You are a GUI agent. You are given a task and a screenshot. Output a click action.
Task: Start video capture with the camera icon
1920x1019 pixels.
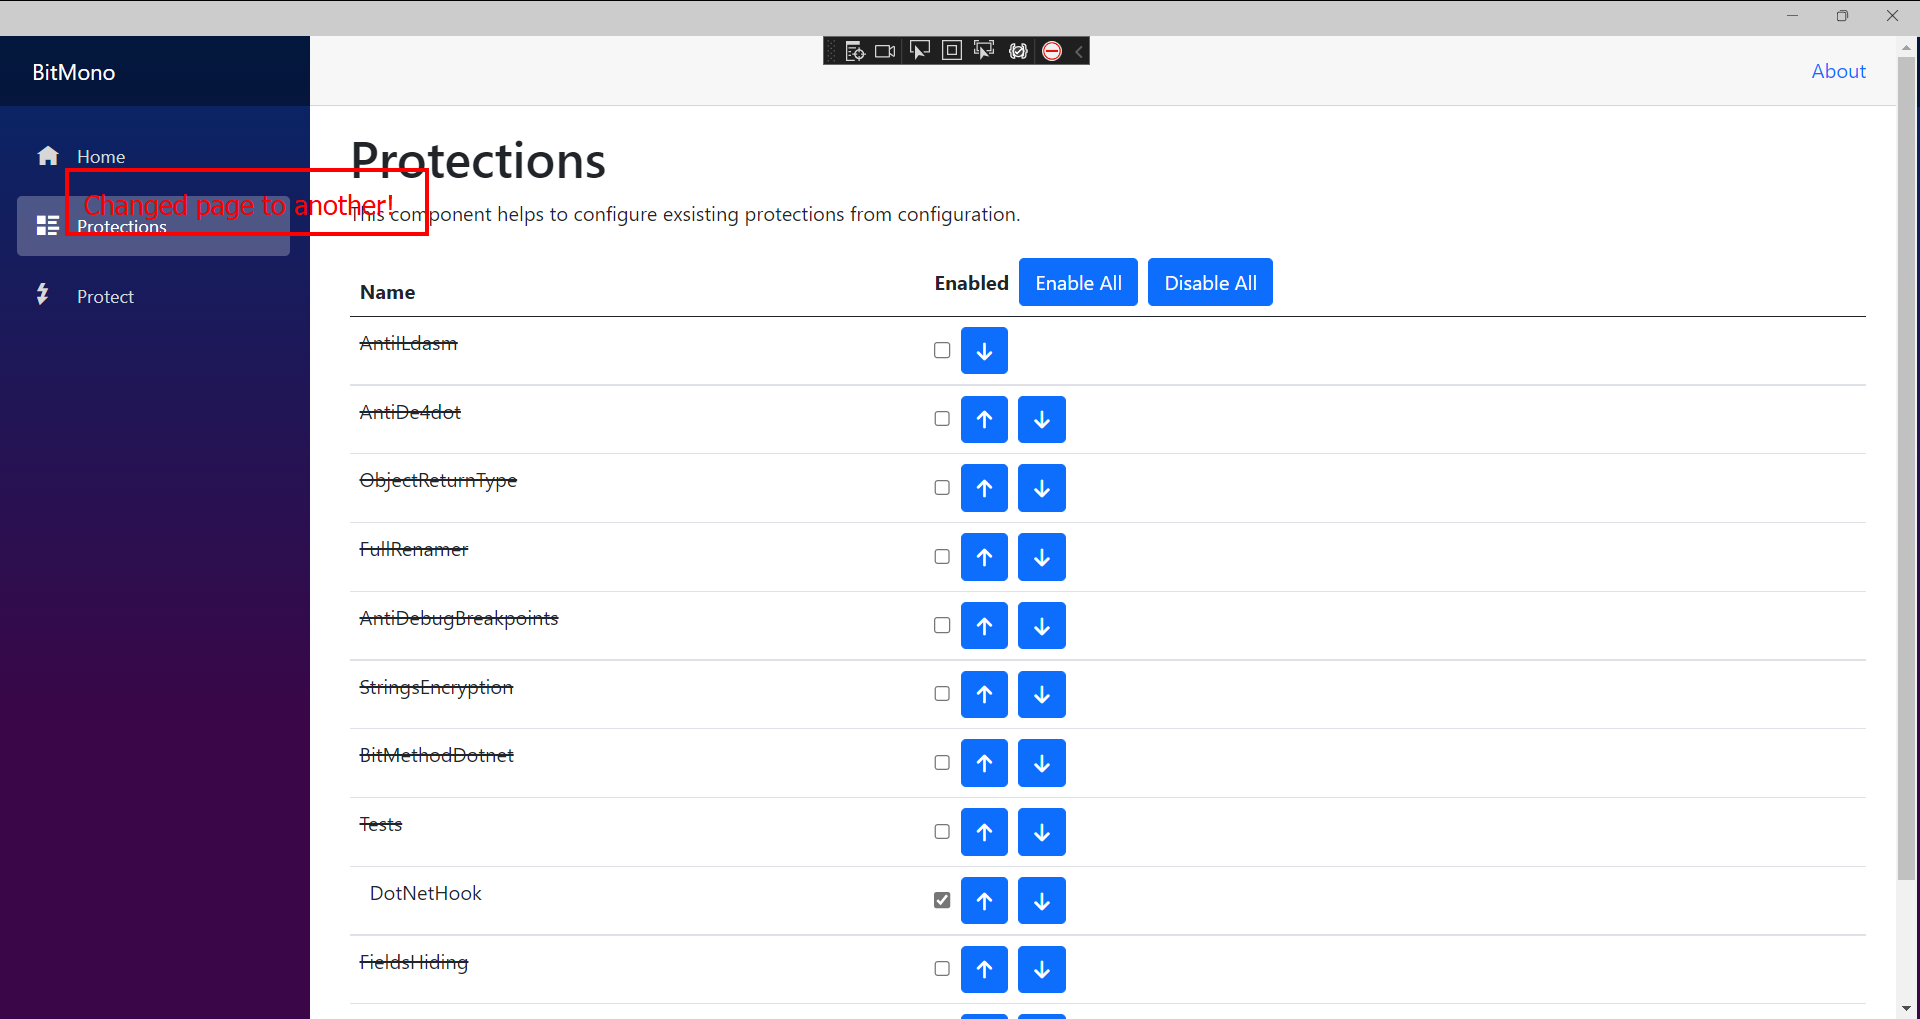click(x=884, y=50)
